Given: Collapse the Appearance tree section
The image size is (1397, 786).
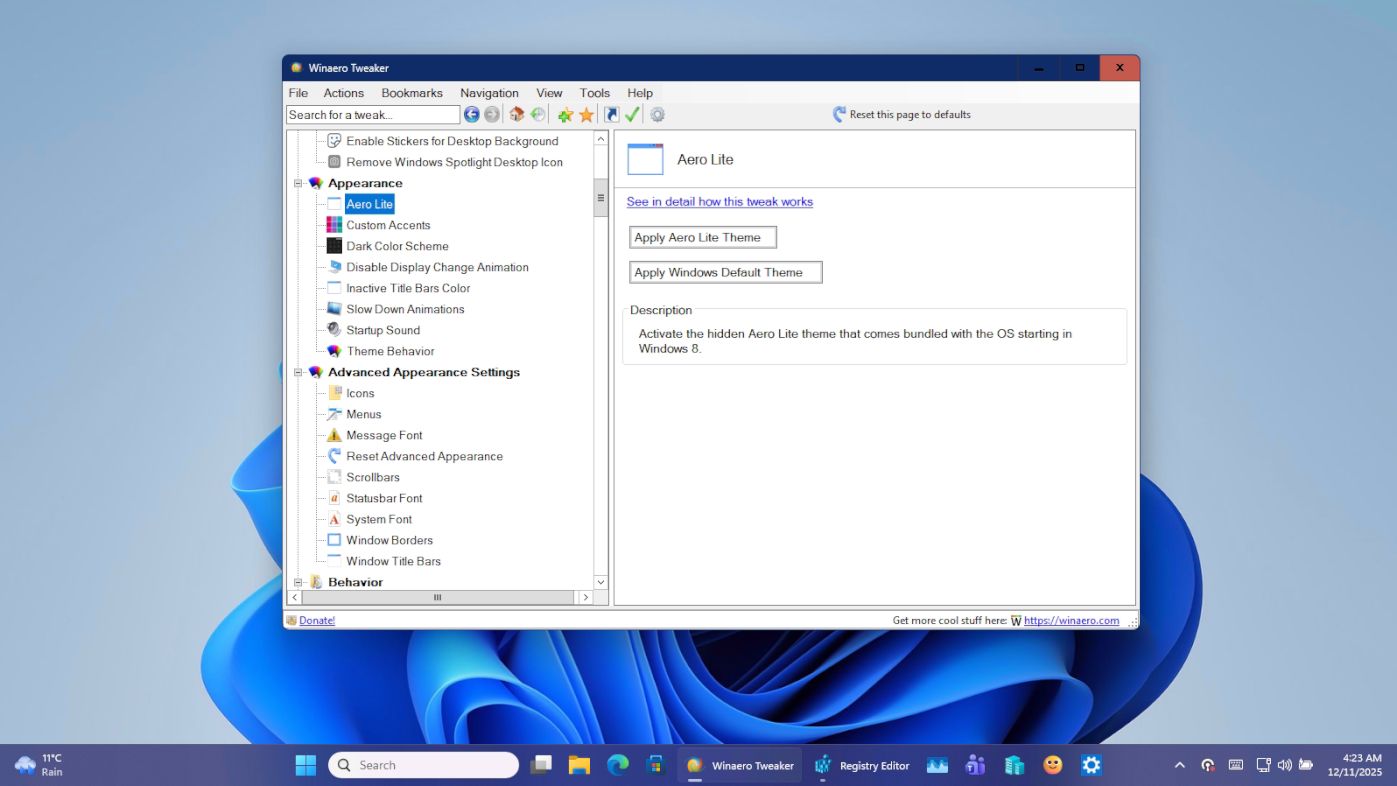Looking at the screenshot, I should (297, 183).
